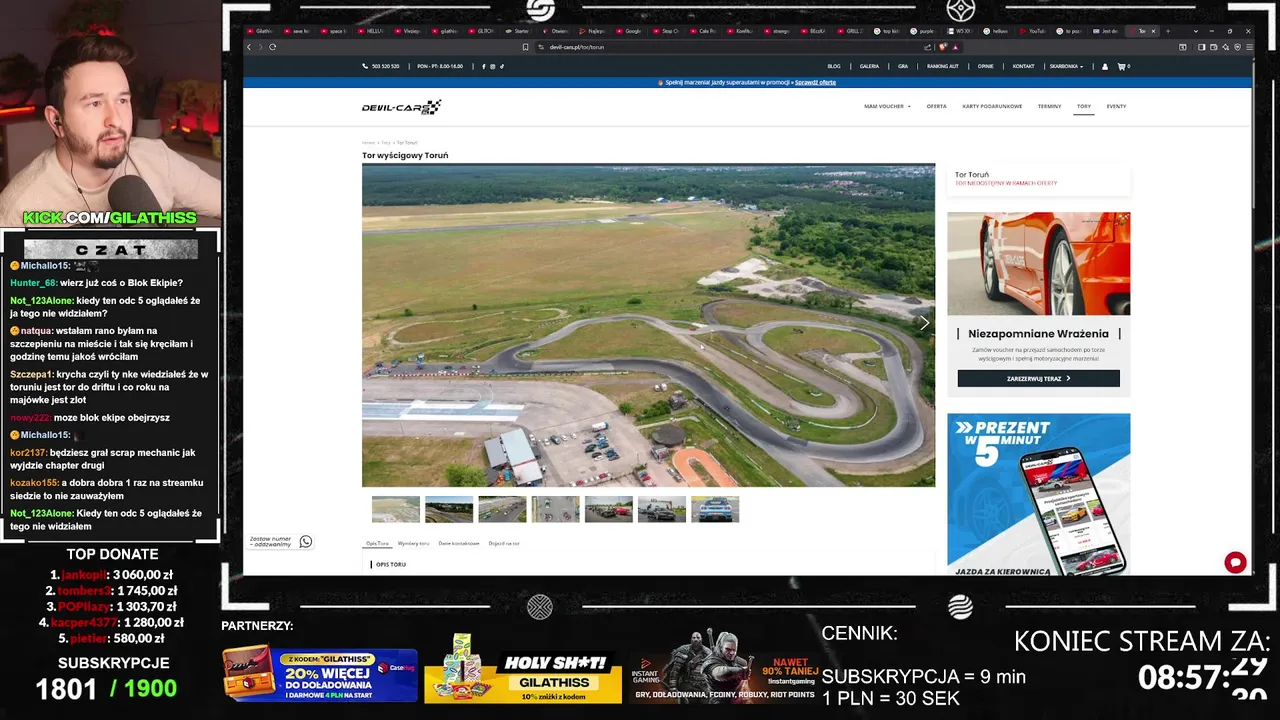Switch to the Starter browser tab
Image resolution: width=1280 pixels, height=720 pixels.
click(520, 31)
